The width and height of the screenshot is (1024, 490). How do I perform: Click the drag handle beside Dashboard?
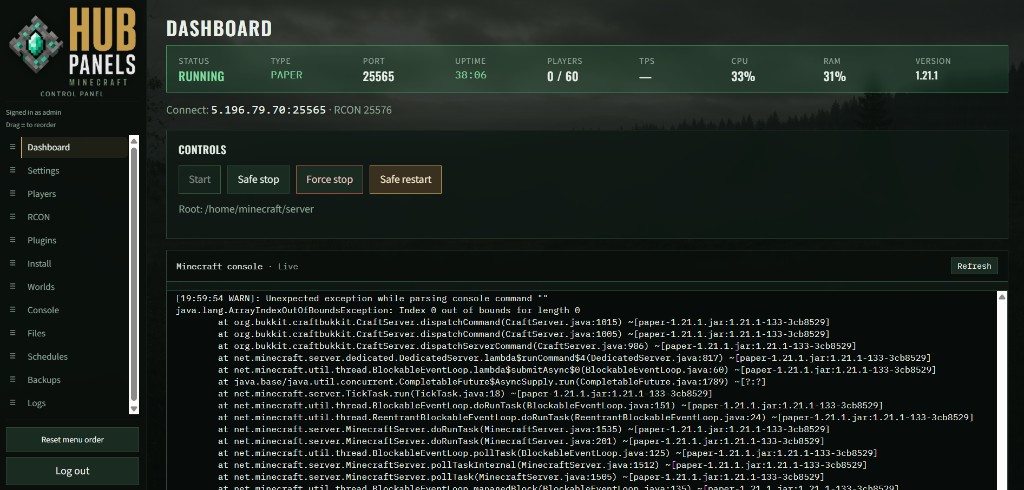point(12,147)
